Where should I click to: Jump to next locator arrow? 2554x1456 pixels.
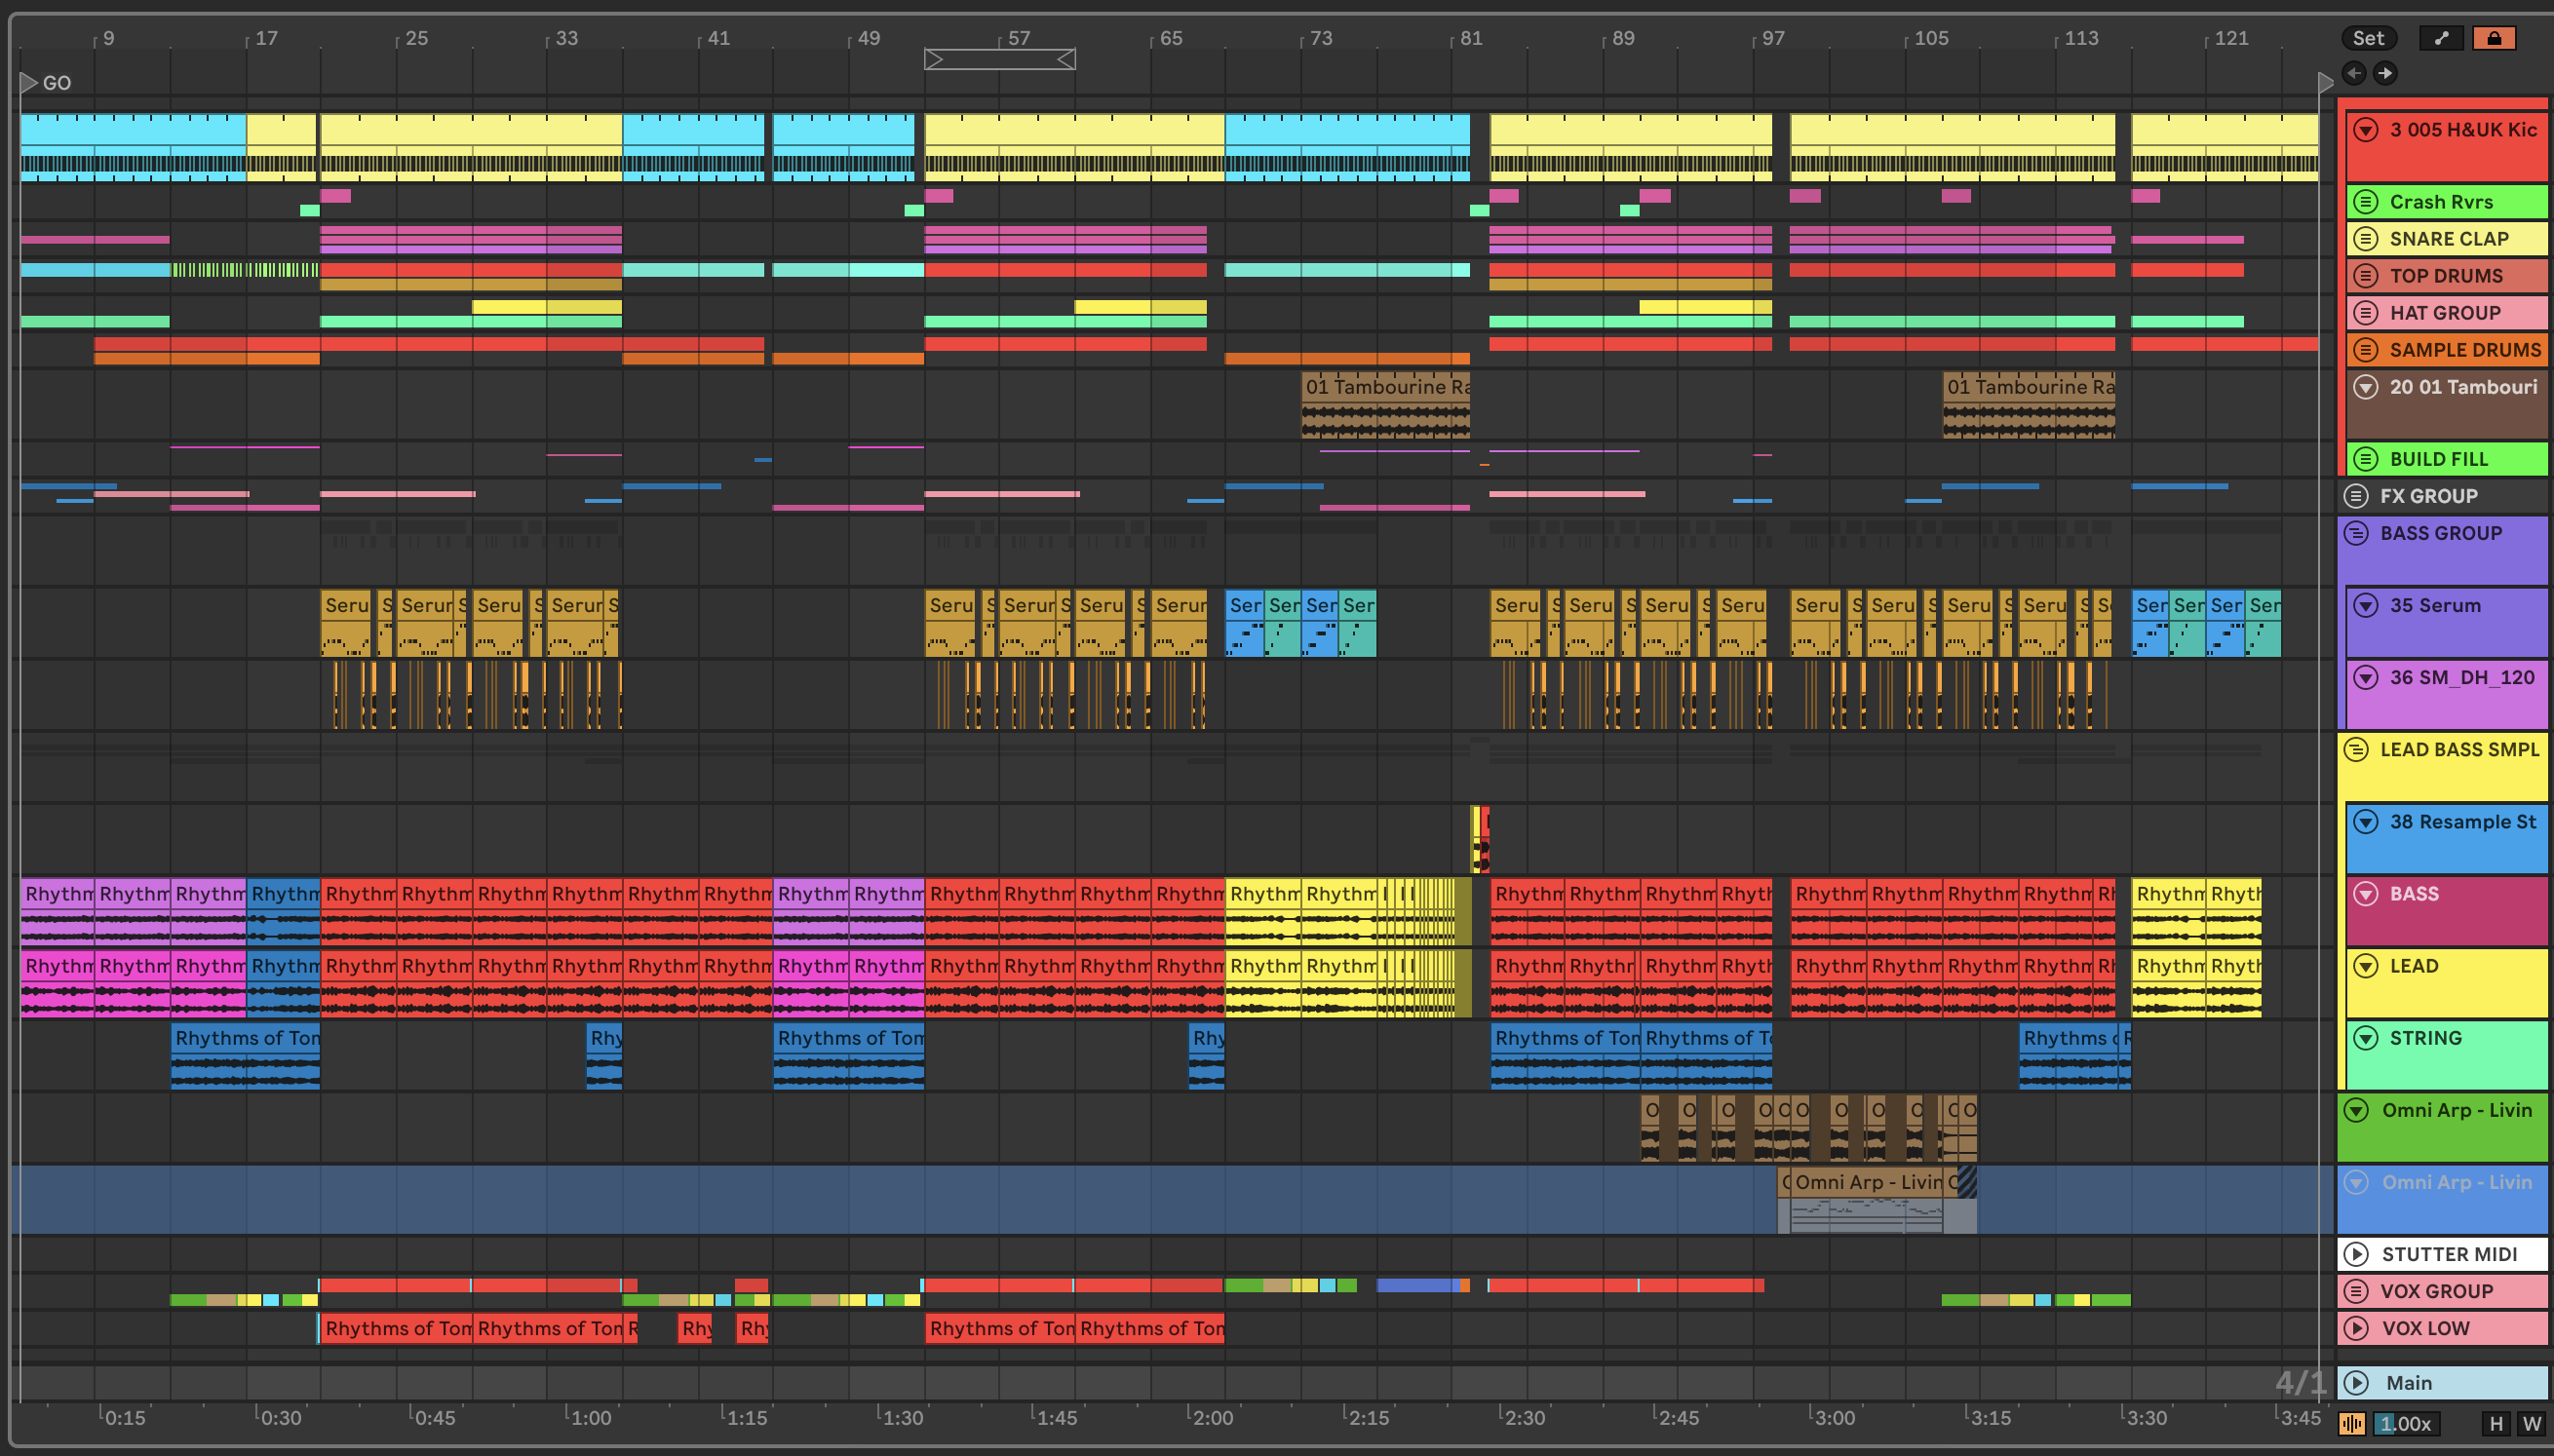coord(2385,73)
